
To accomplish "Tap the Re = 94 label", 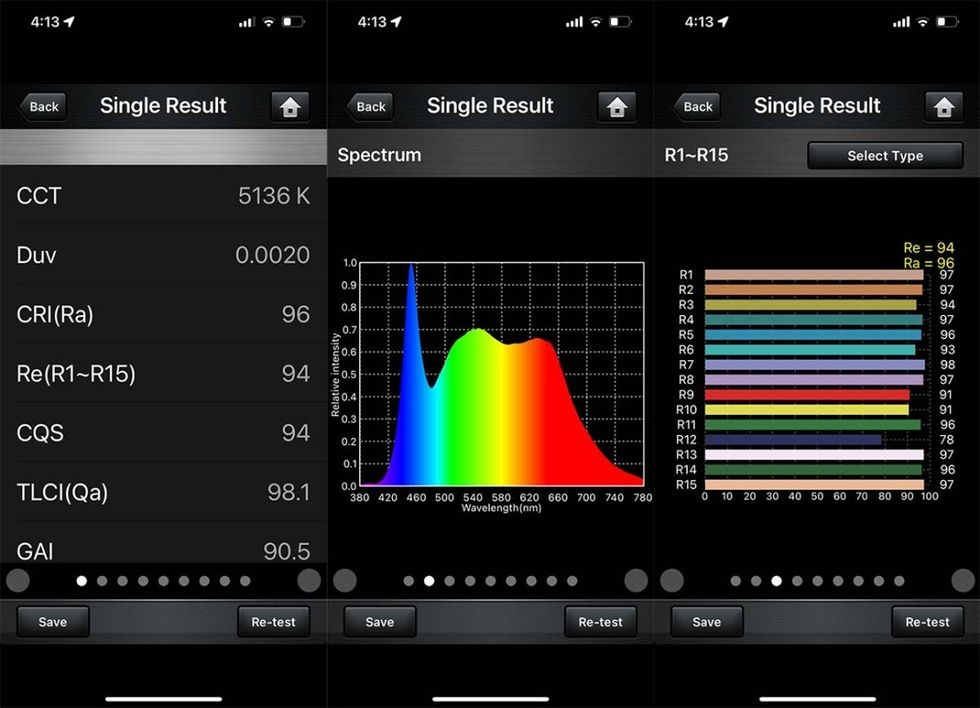I will point(929,248).
